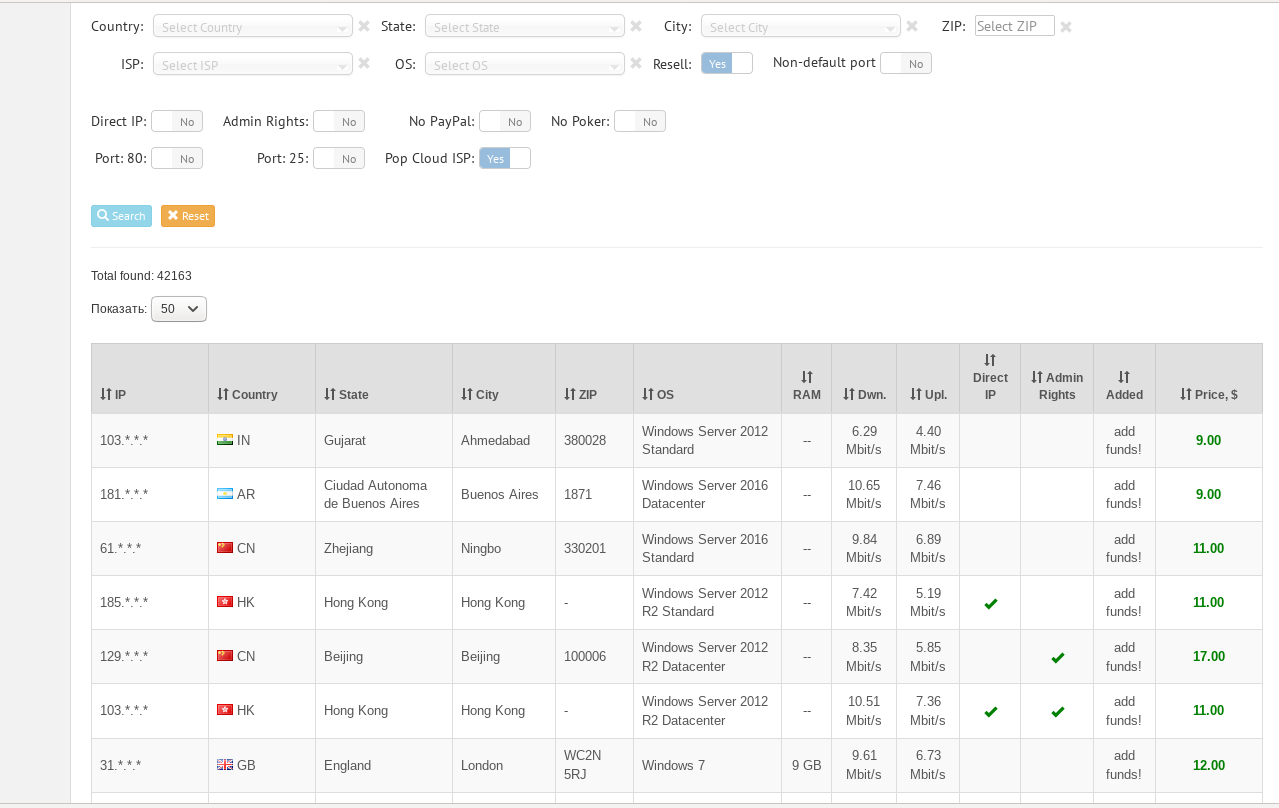This screenshot has height=808, width=1279.
Task: Clear the Country filter with the X icon
Action: tap(364, 27)
